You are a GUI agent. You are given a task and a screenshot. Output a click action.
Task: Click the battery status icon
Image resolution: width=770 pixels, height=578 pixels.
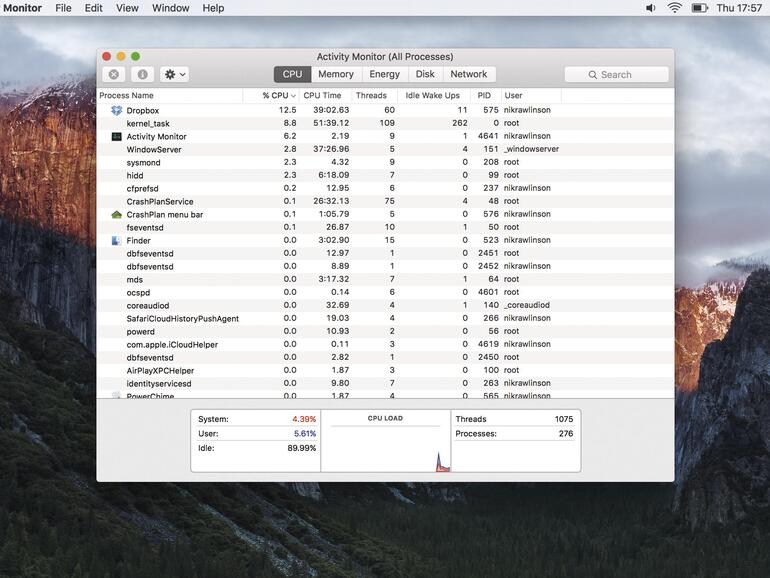pyautogui.click(x=699, y=8)
